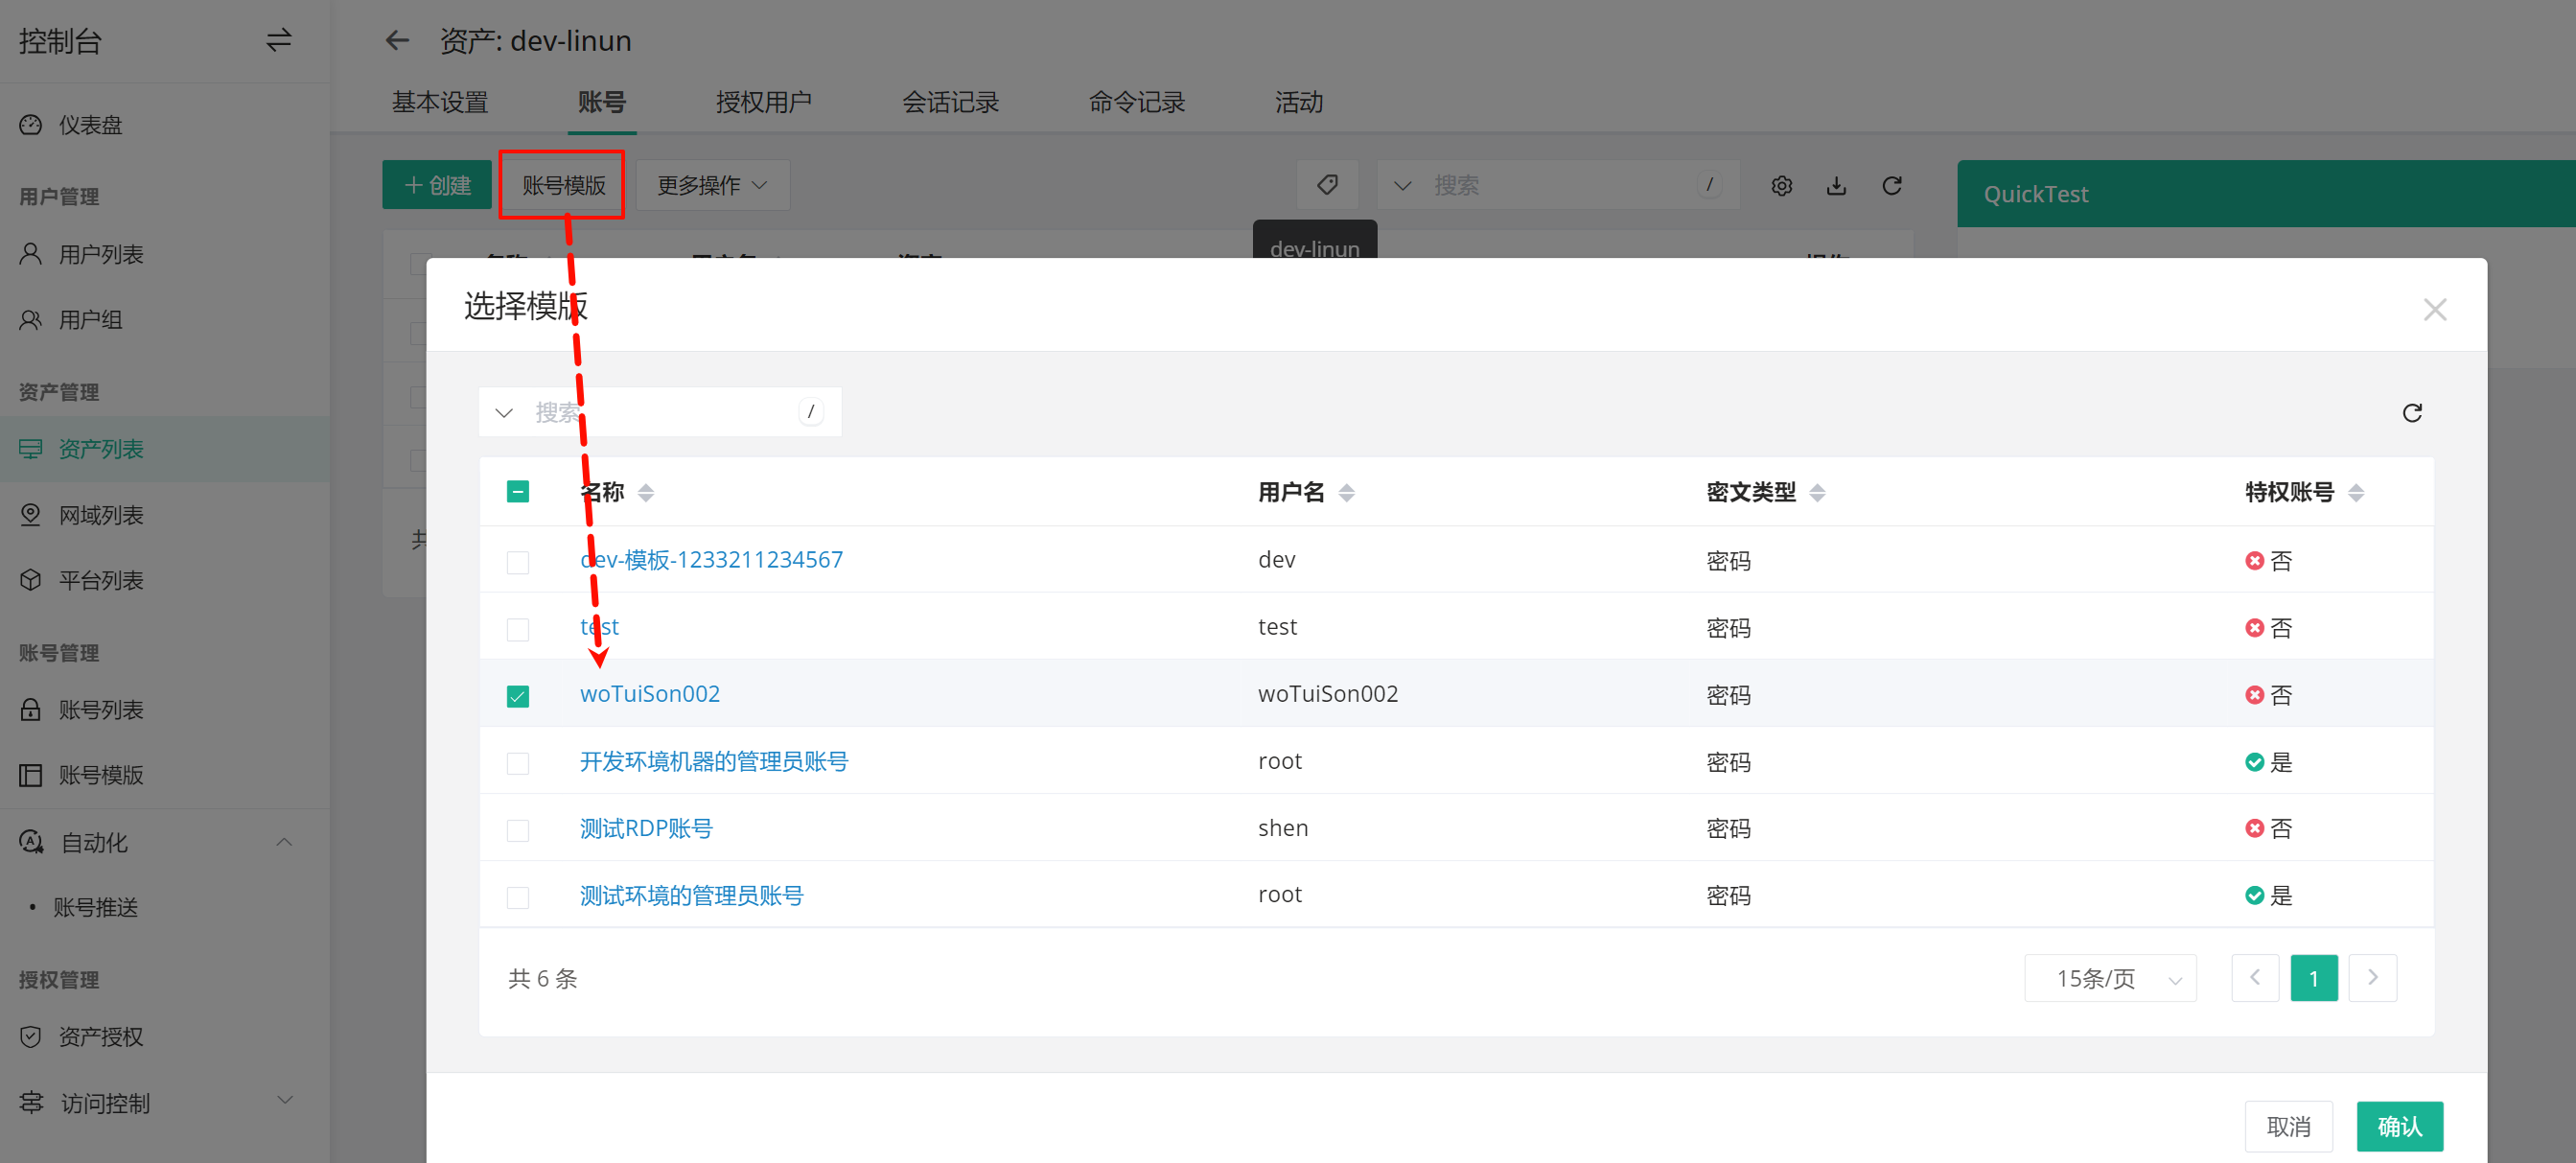Viewport: 2576px width, 1163px height.
Task: Open table column settings gear icon
Action: [x=1781, y=186]
